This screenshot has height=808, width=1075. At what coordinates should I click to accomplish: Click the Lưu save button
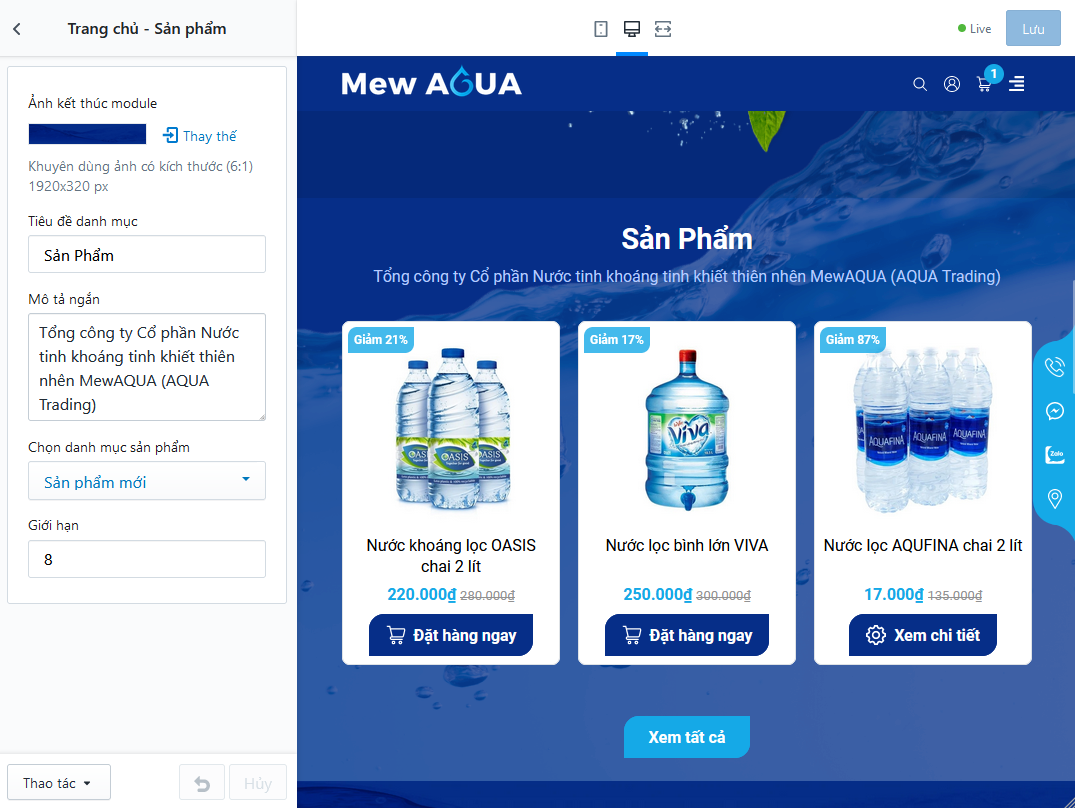pyautogui.click(x=1033, y=29)
